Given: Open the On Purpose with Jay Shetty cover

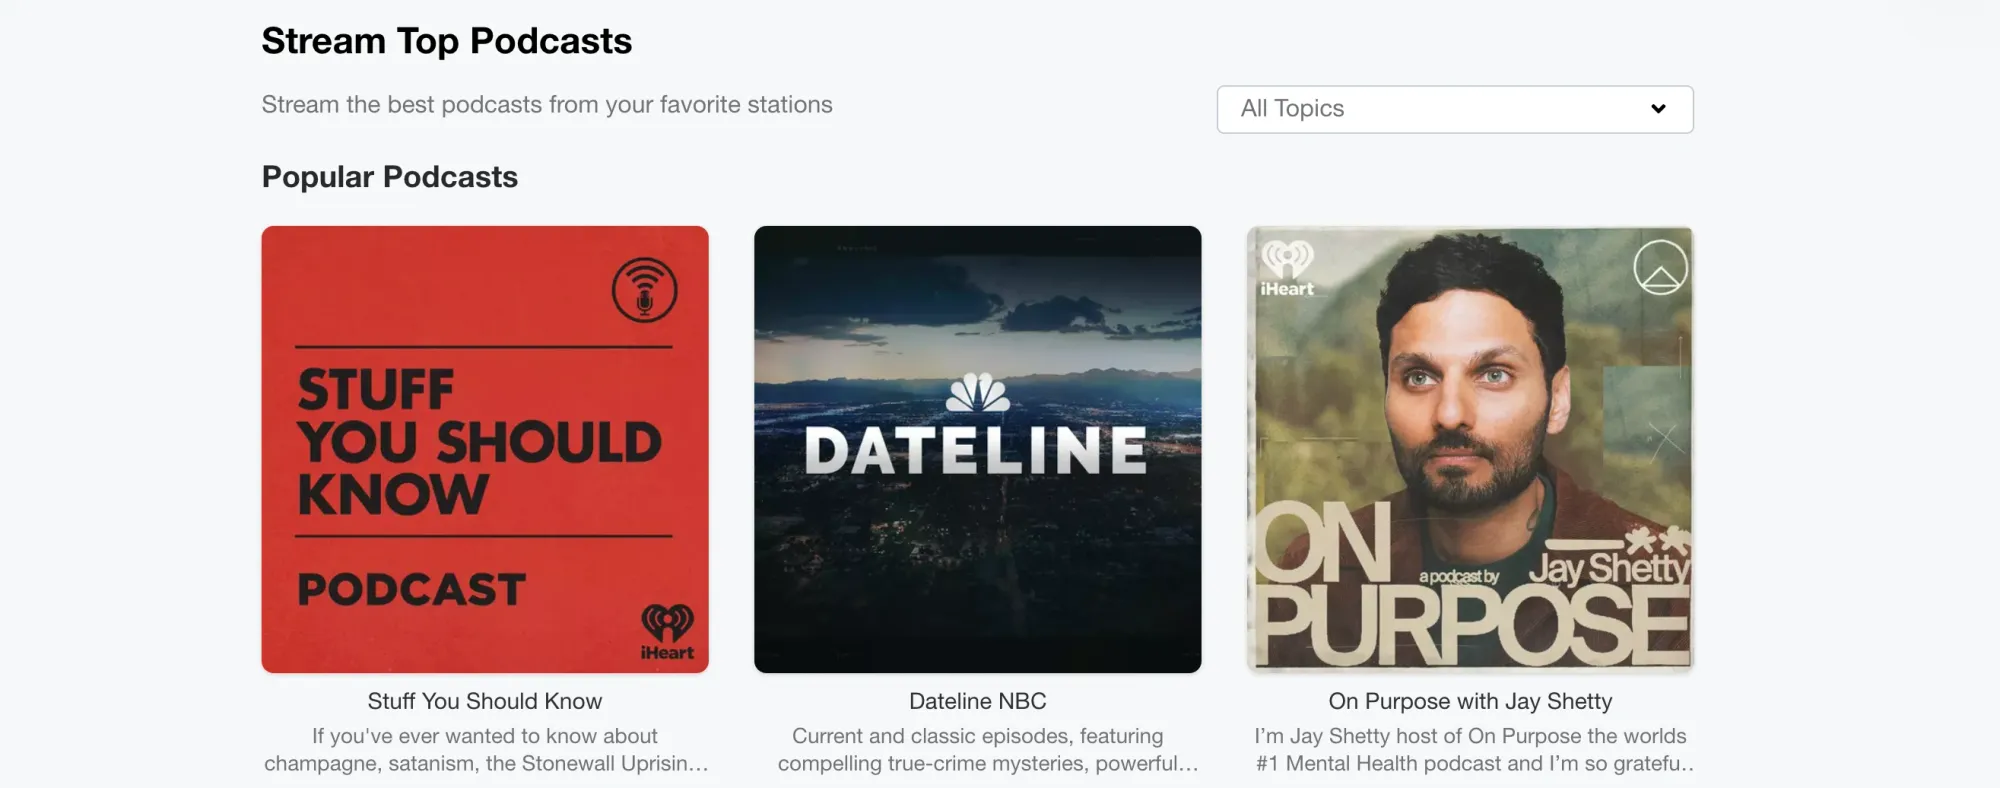Looking at the screenshot, I should (1470, 449).
